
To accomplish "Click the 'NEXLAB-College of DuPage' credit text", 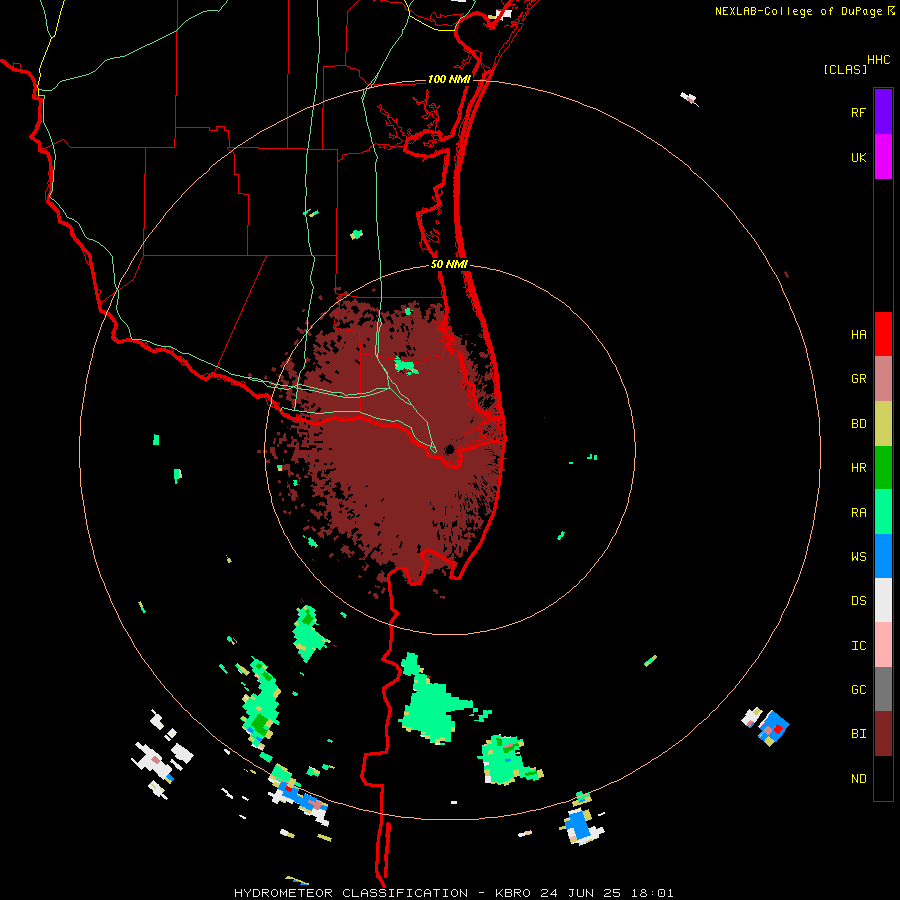I will point(798,11).
